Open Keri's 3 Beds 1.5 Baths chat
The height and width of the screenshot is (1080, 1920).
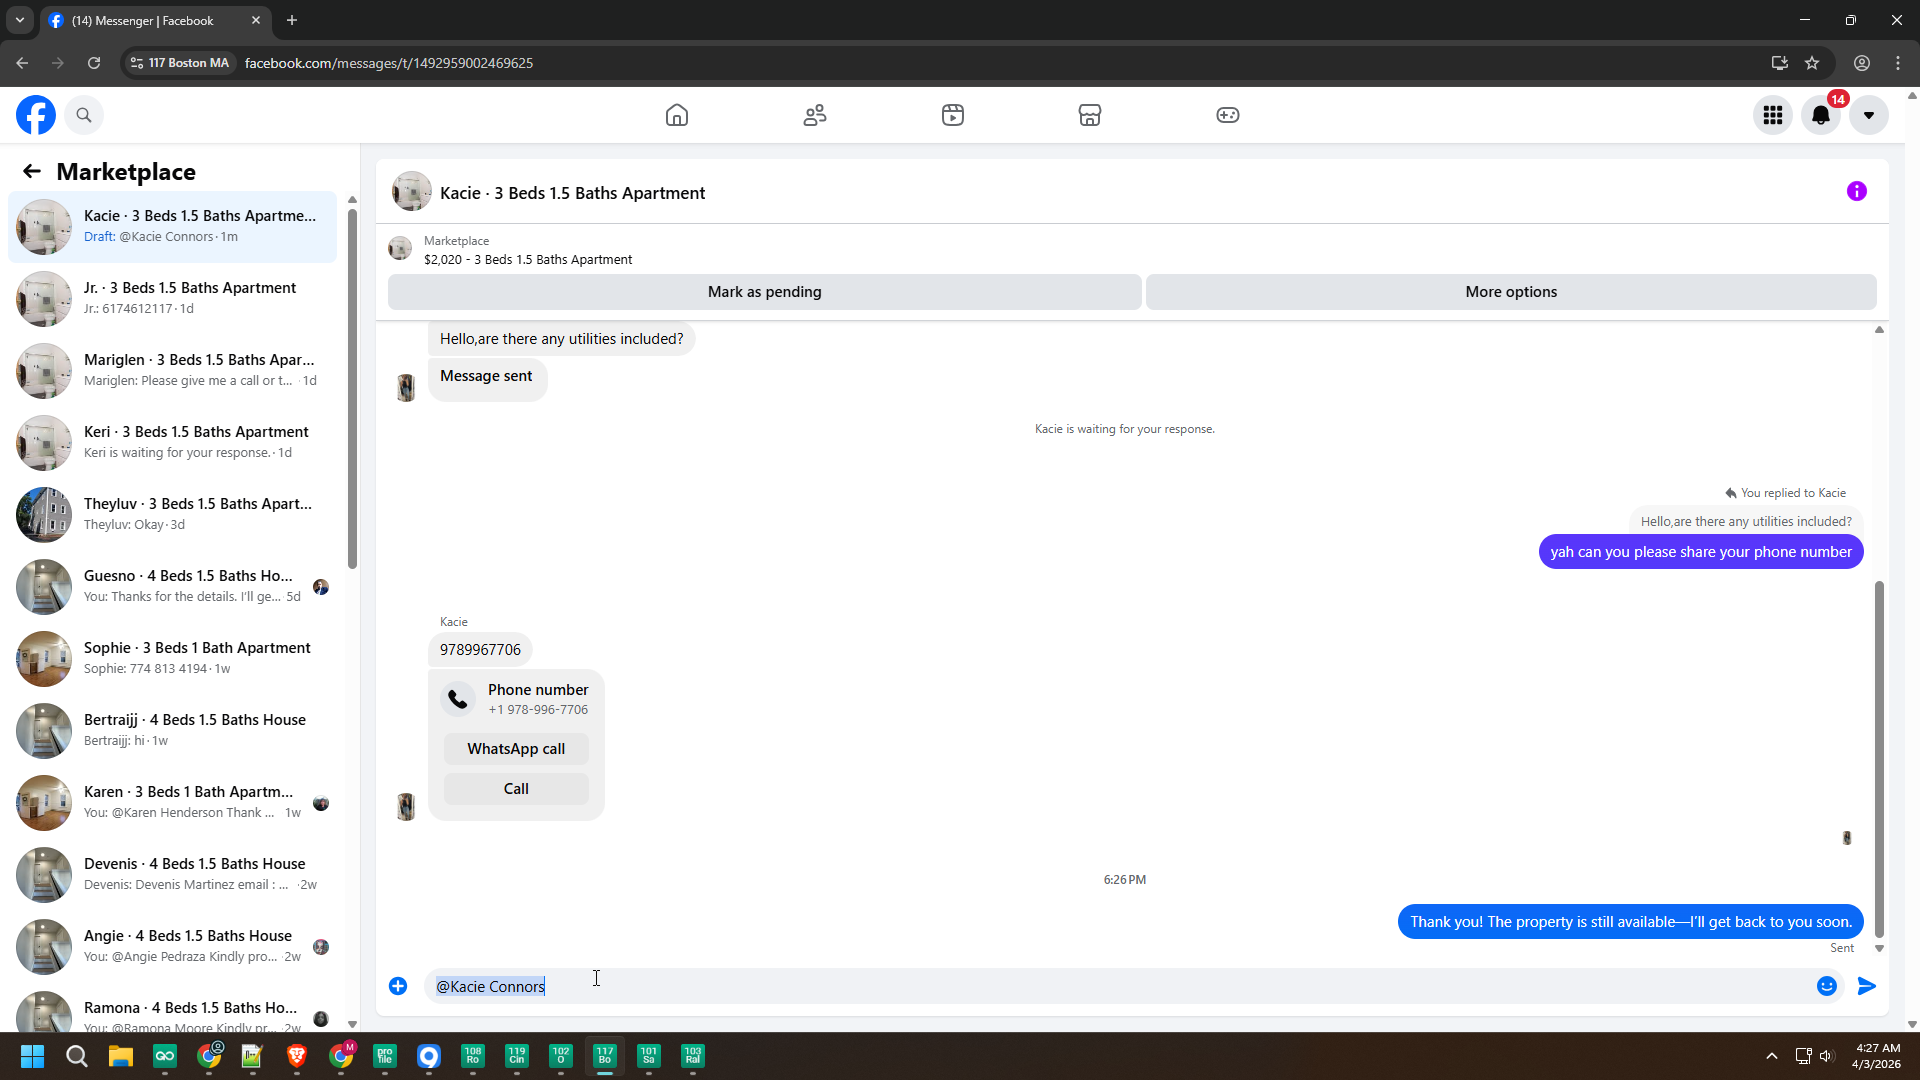click(173, 442)
